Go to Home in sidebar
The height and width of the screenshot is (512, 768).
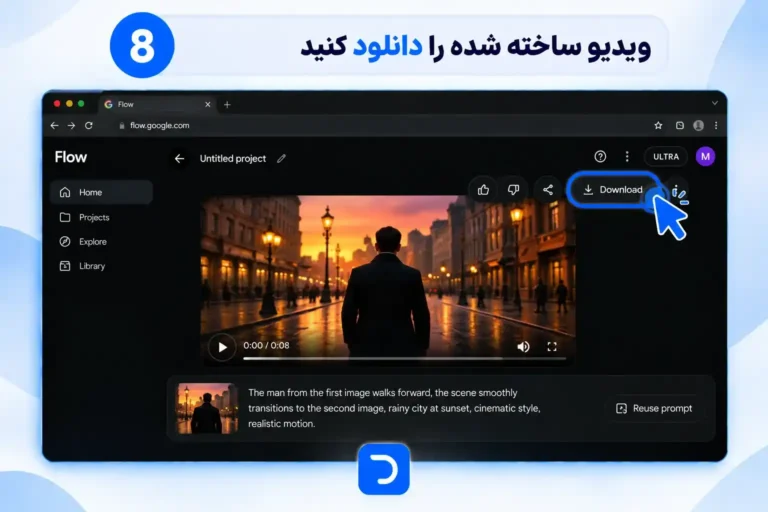[x=101, y=192]
